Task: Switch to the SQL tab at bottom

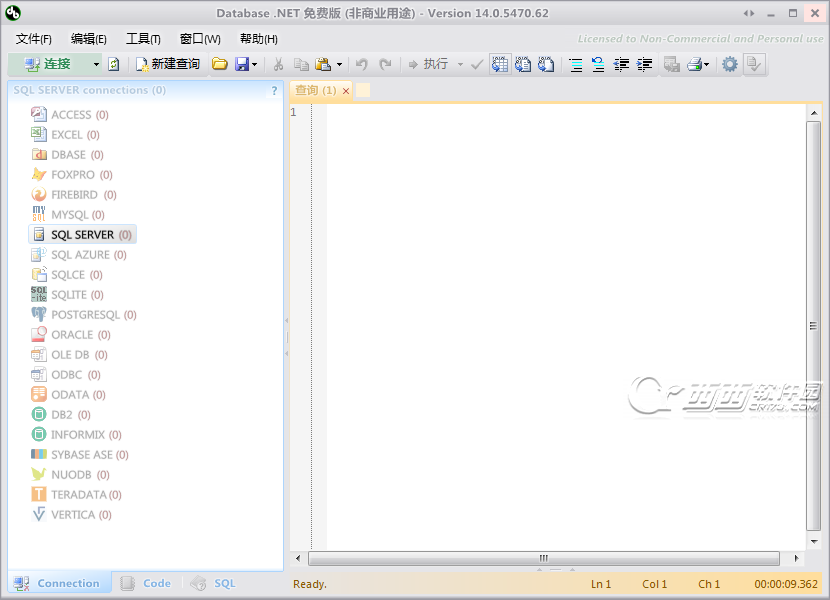Action: coord(213,583)
